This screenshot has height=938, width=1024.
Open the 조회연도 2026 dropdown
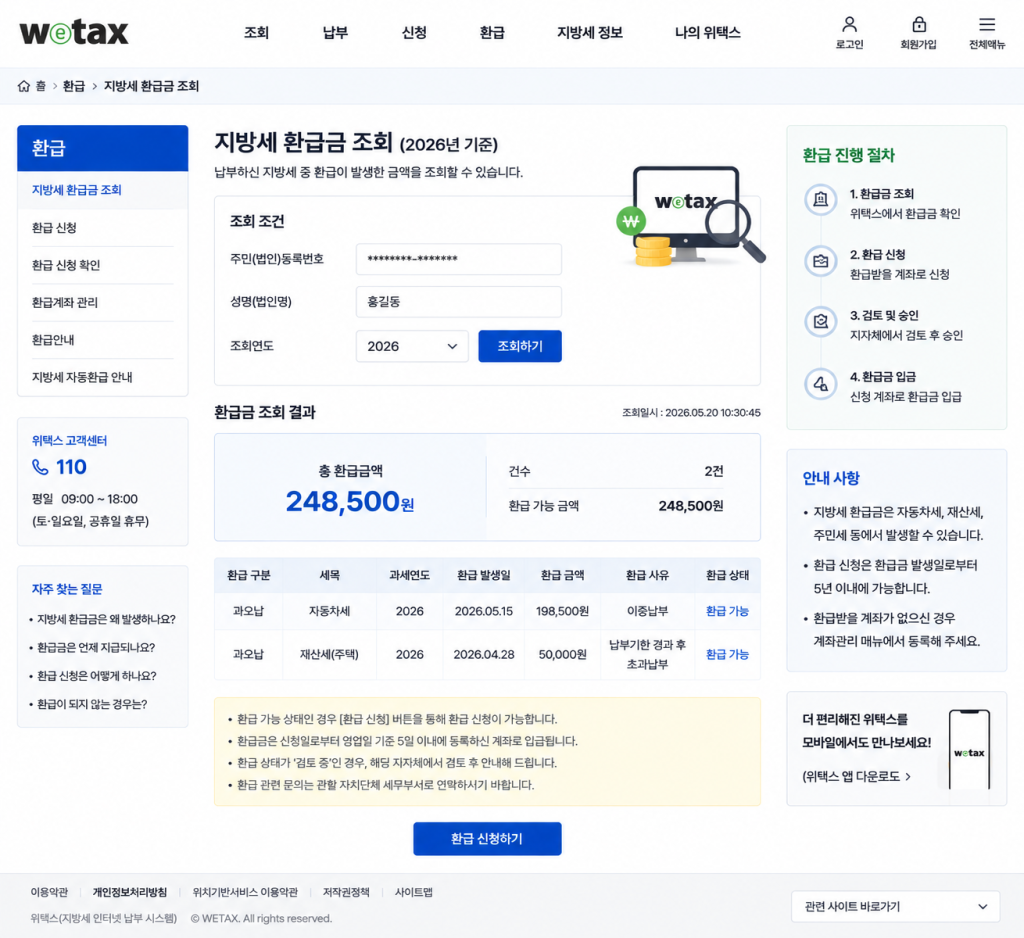pos(412,346)
